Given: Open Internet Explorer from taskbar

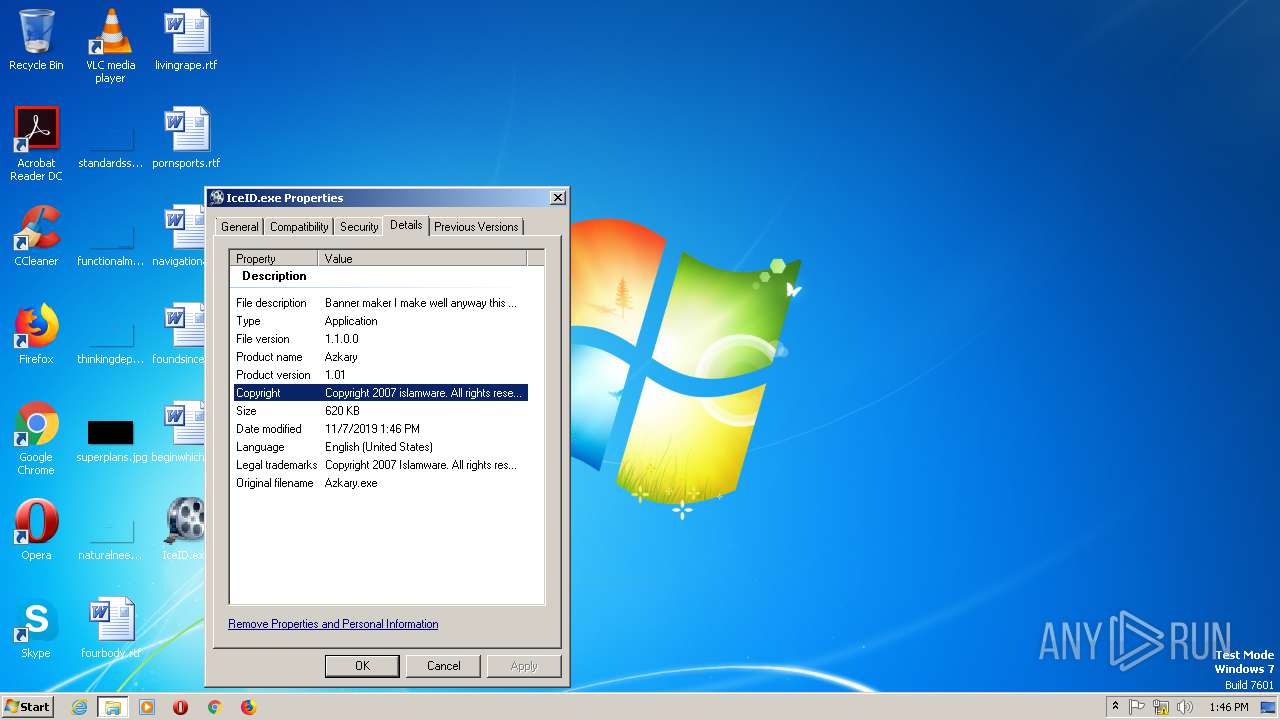Looking at the screenshot, I should click(79, 707).
